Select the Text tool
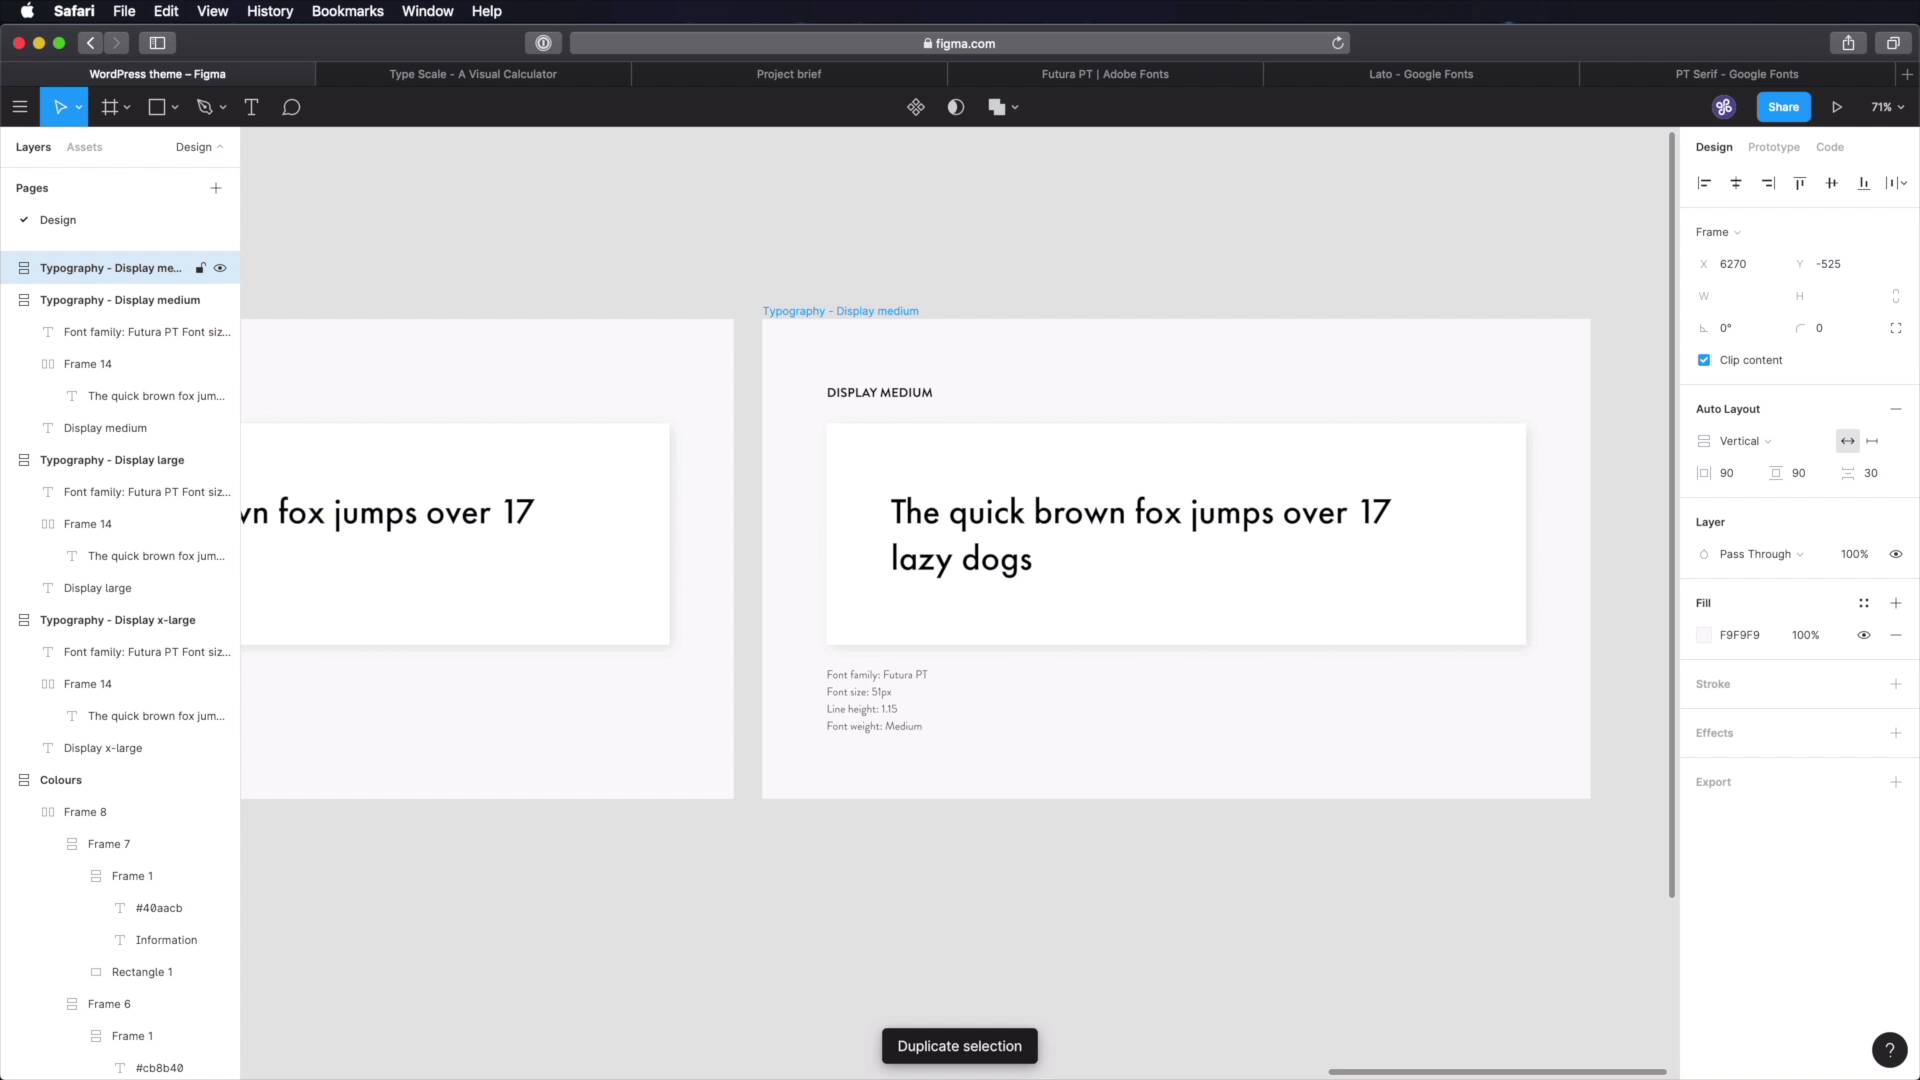The height and width of the screenshot is (1080, 1920). 252,107
